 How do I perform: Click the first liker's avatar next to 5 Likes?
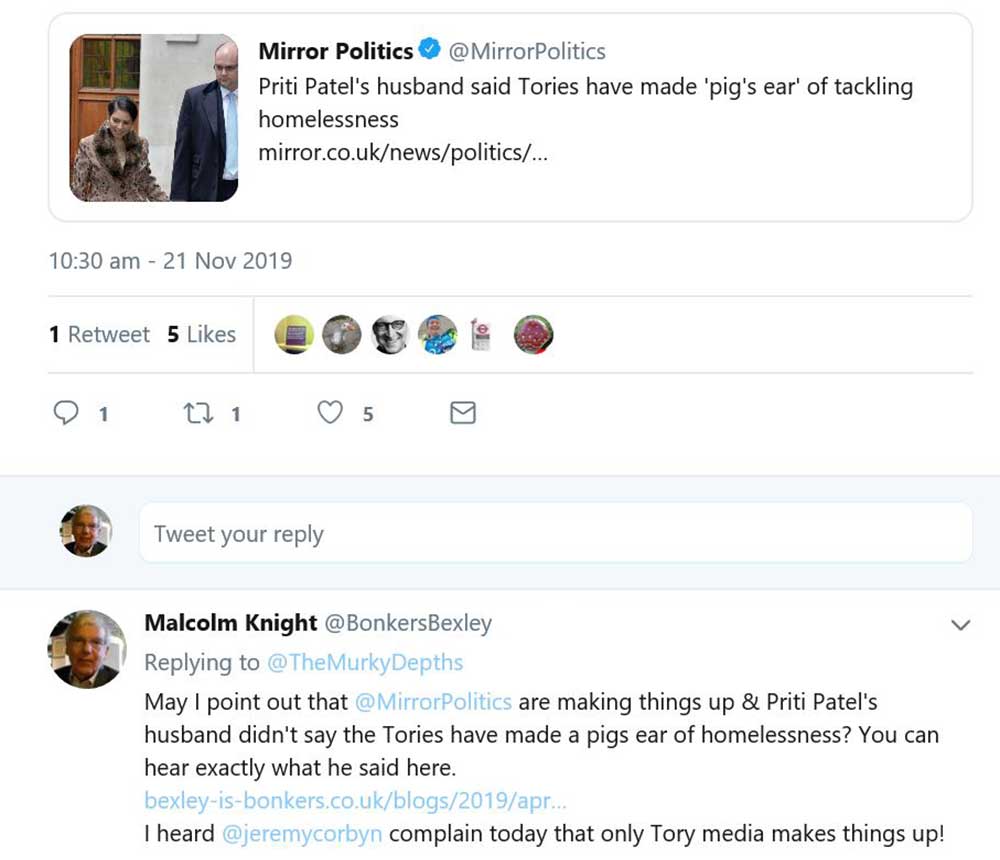(293, 334)
